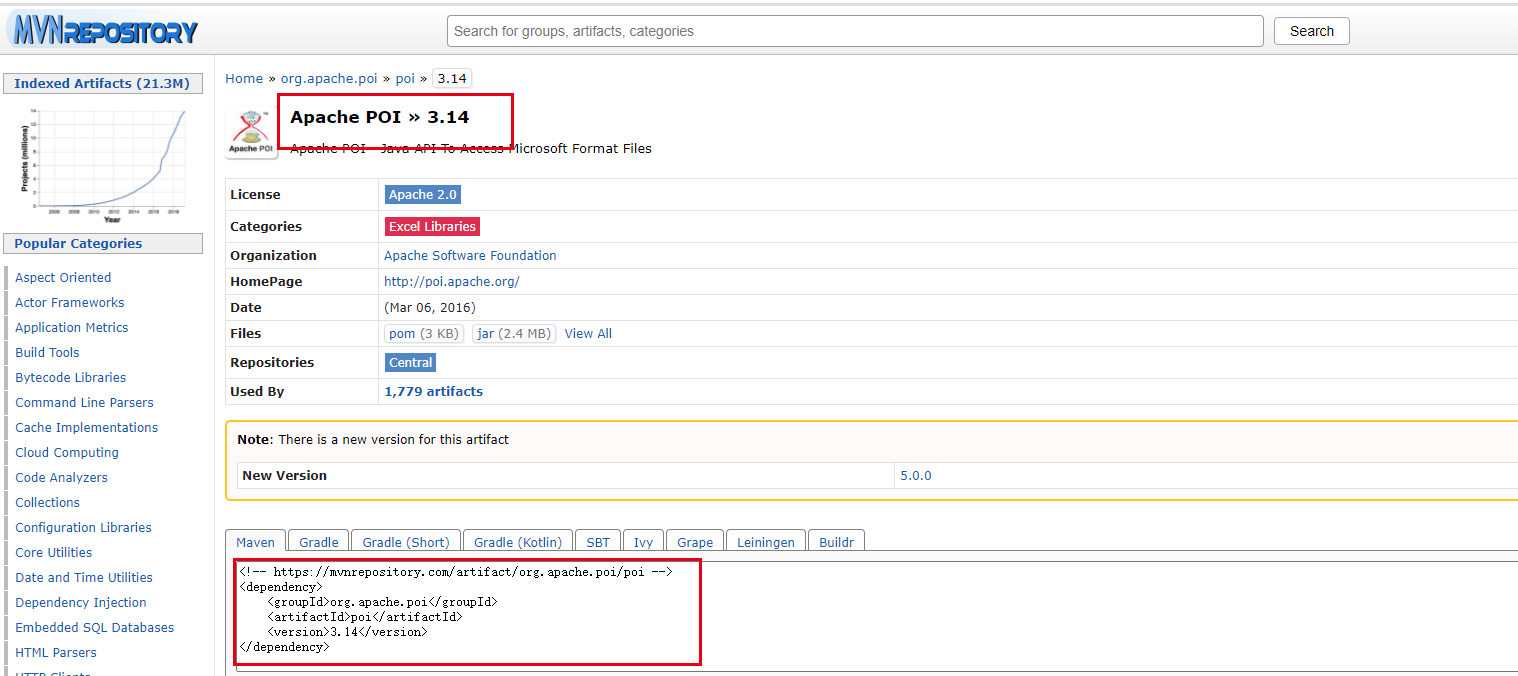Open Bytecode Libraries category

[71, 378]
